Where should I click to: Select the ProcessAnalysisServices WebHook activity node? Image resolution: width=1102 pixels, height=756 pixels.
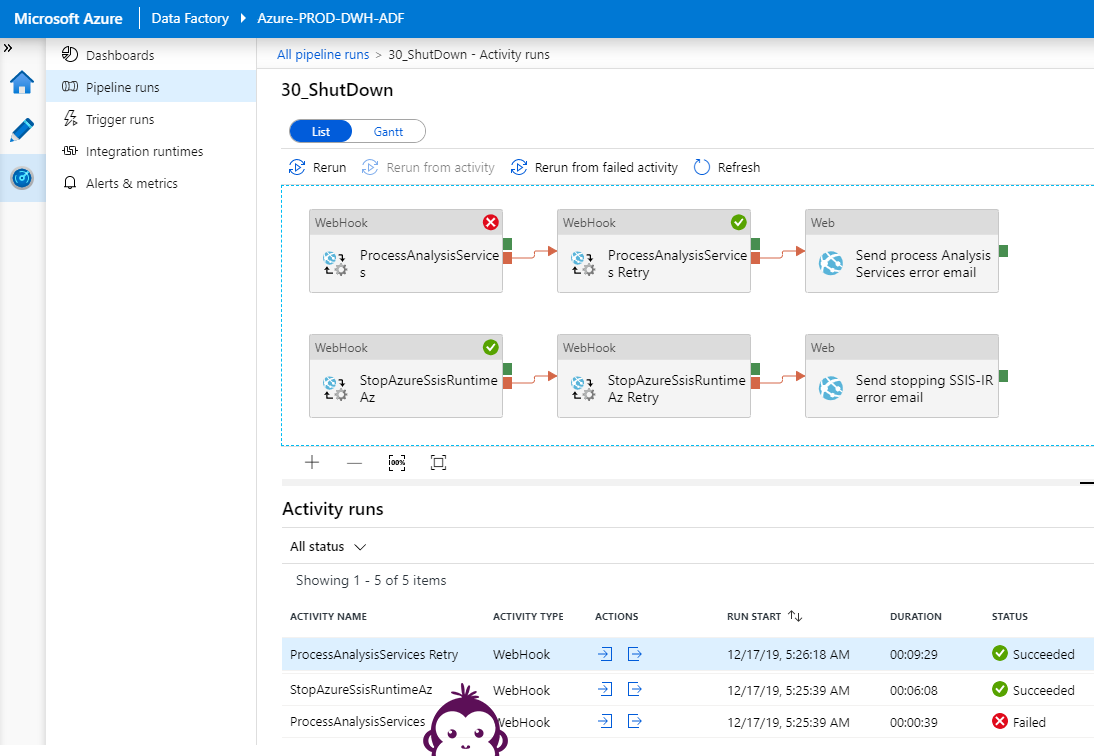[x=406, y=251]
